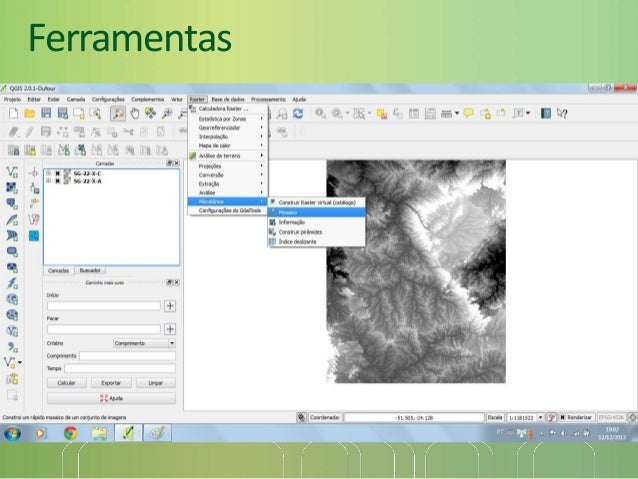The image size is (638, 479).
Task: Open the scale dropdown arrow in status bar
Action: [540, 417]
